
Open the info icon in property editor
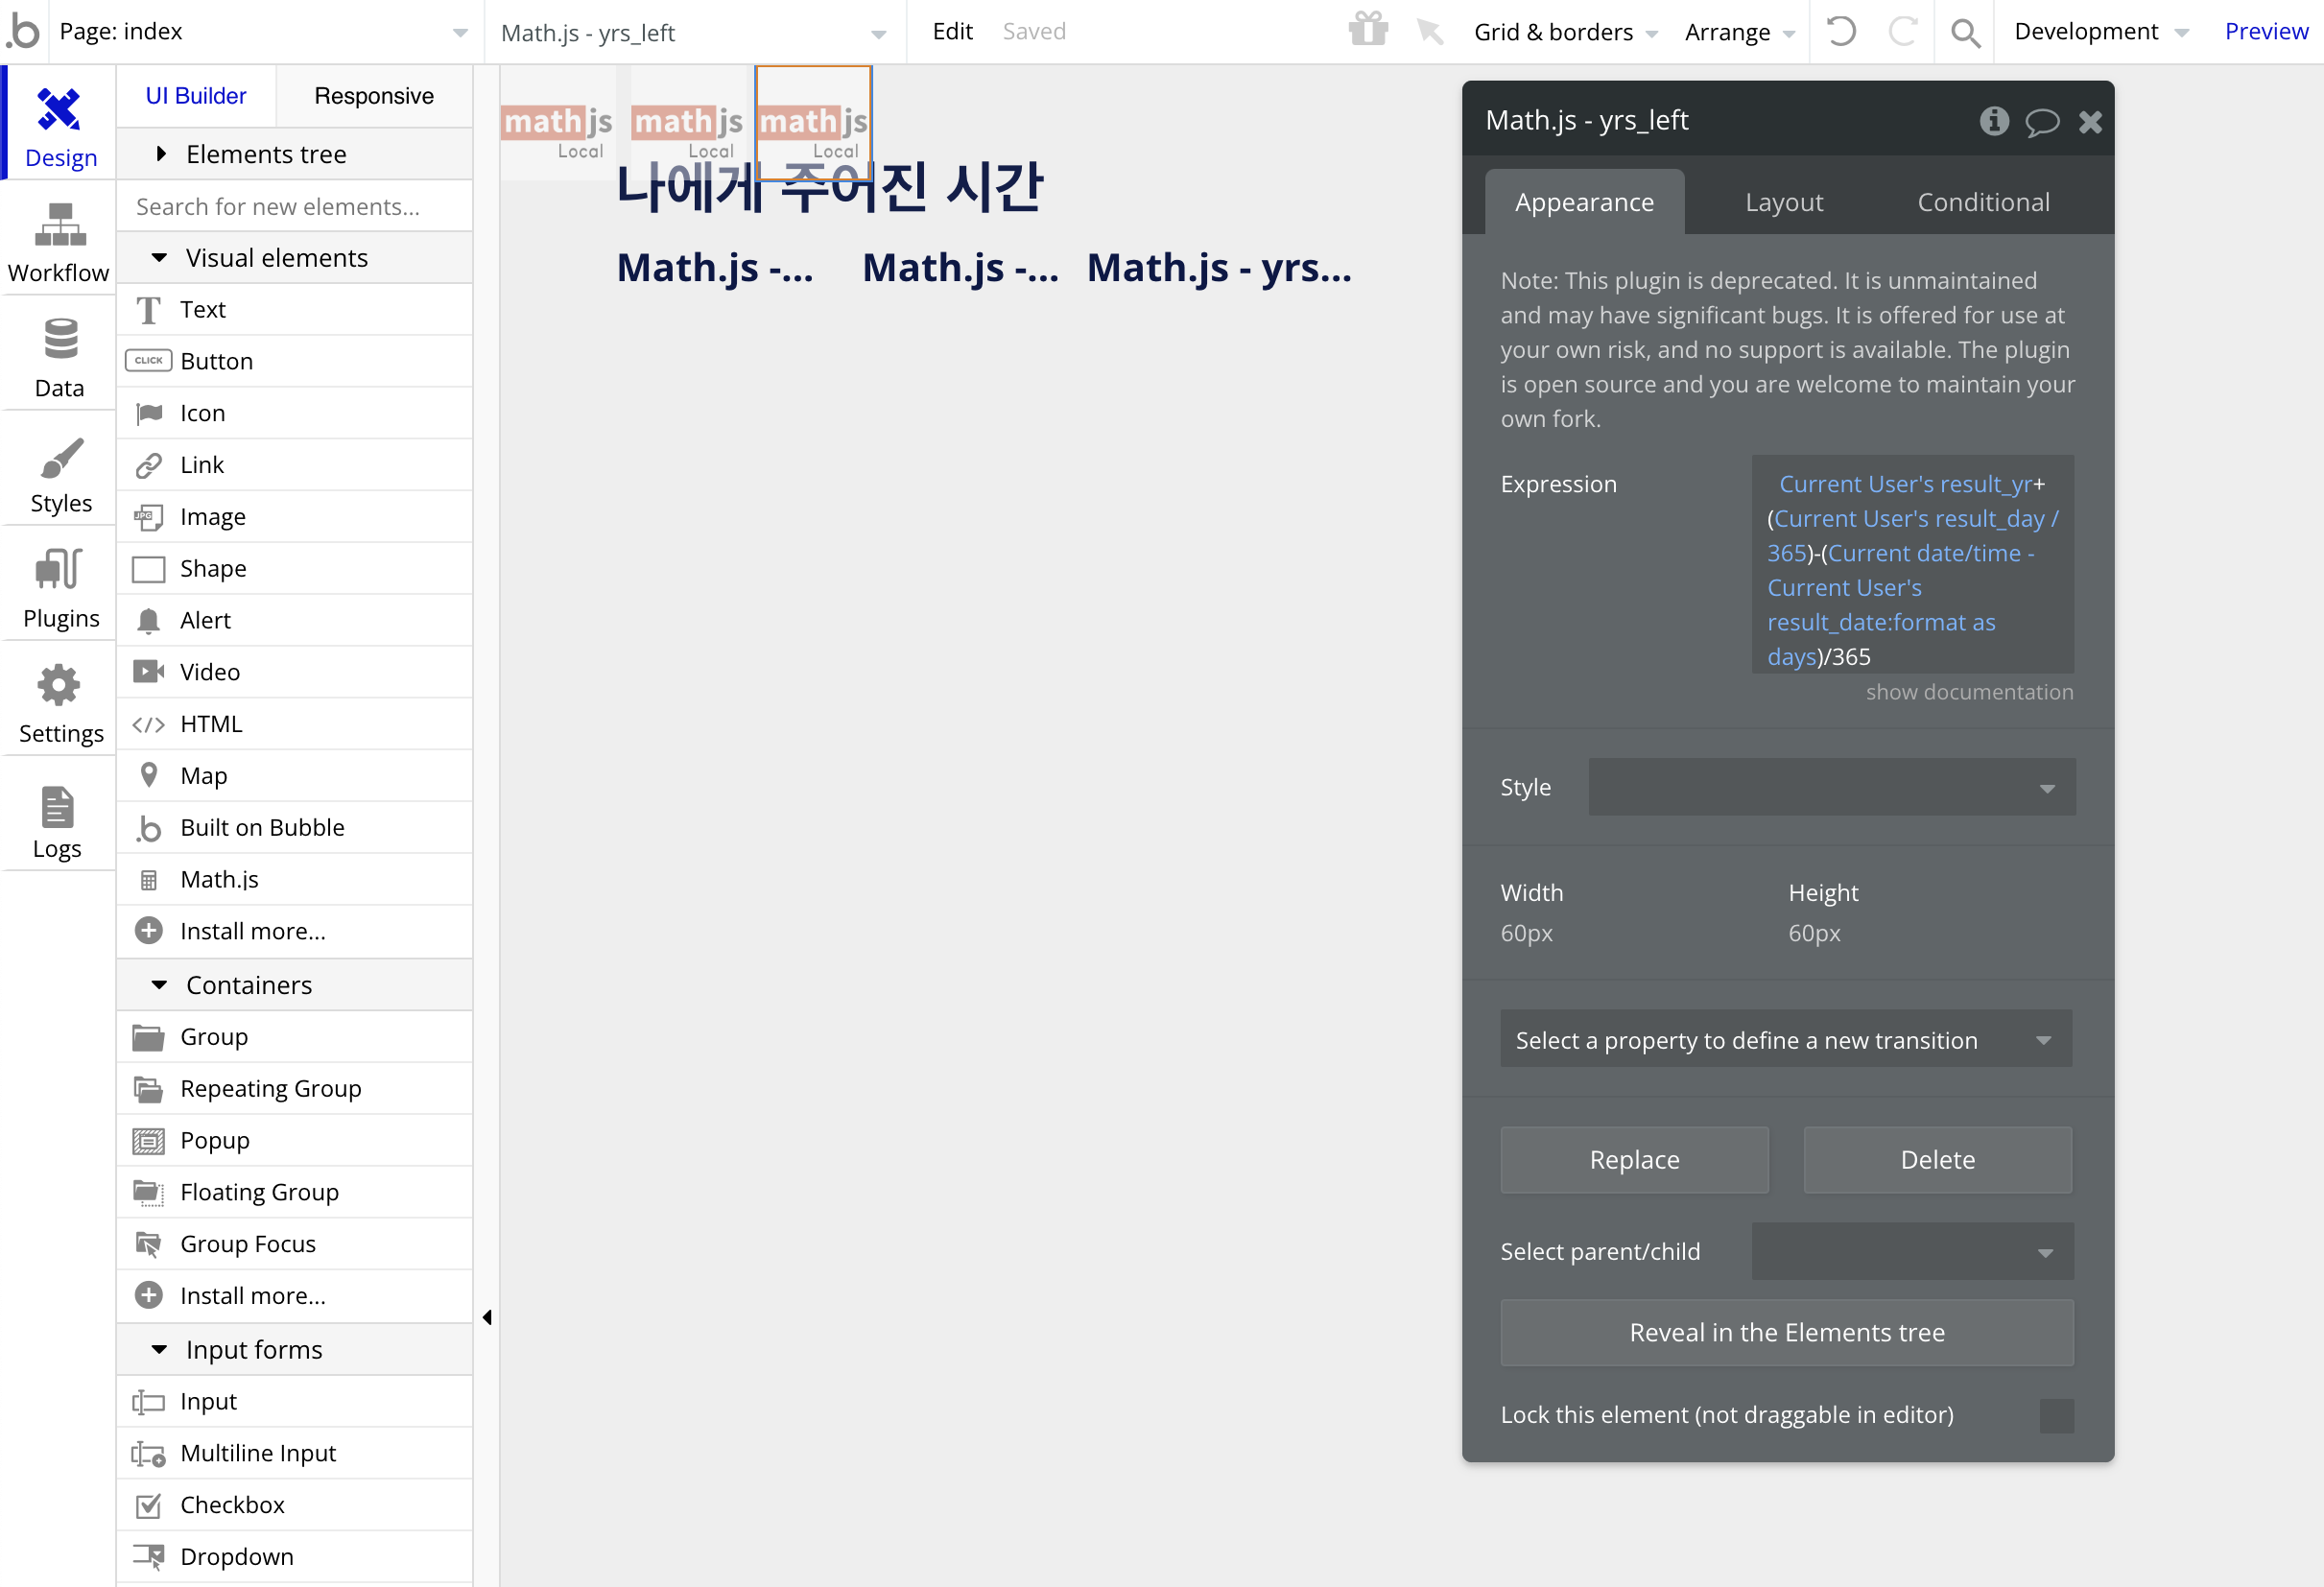pyautogui.click(x=1993, y=121)
